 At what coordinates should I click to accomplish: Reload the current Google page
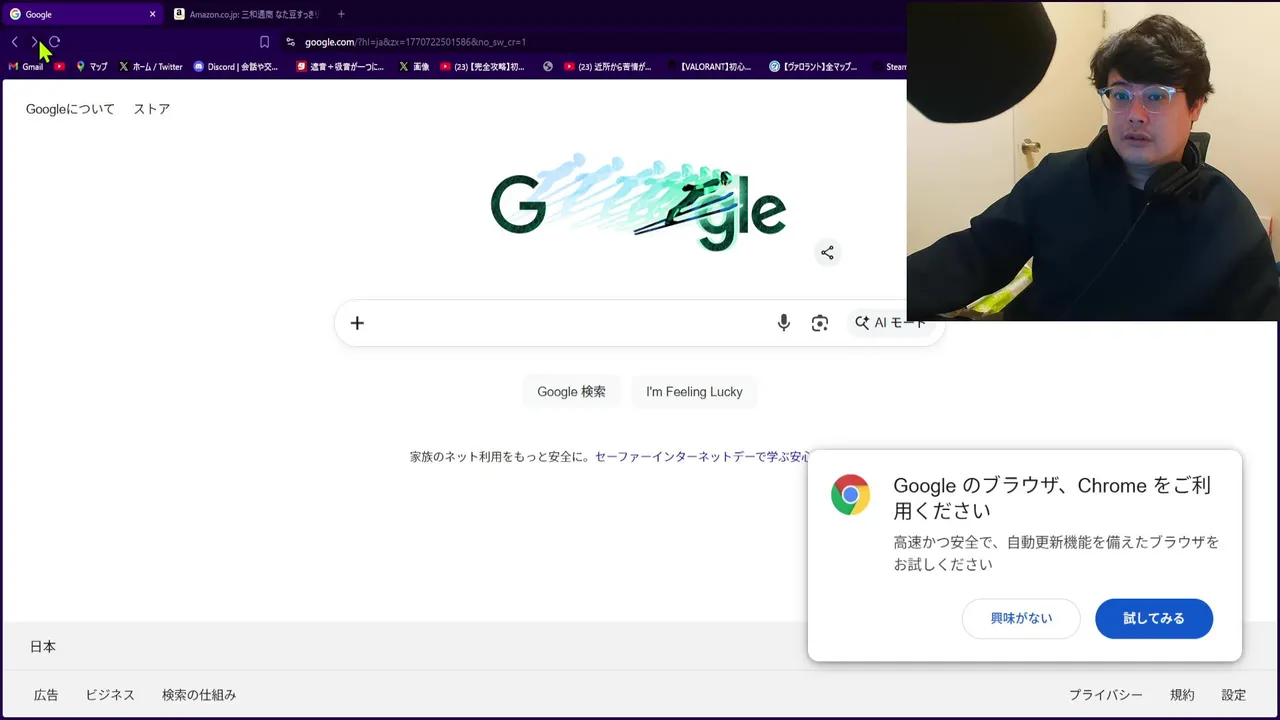54,42
